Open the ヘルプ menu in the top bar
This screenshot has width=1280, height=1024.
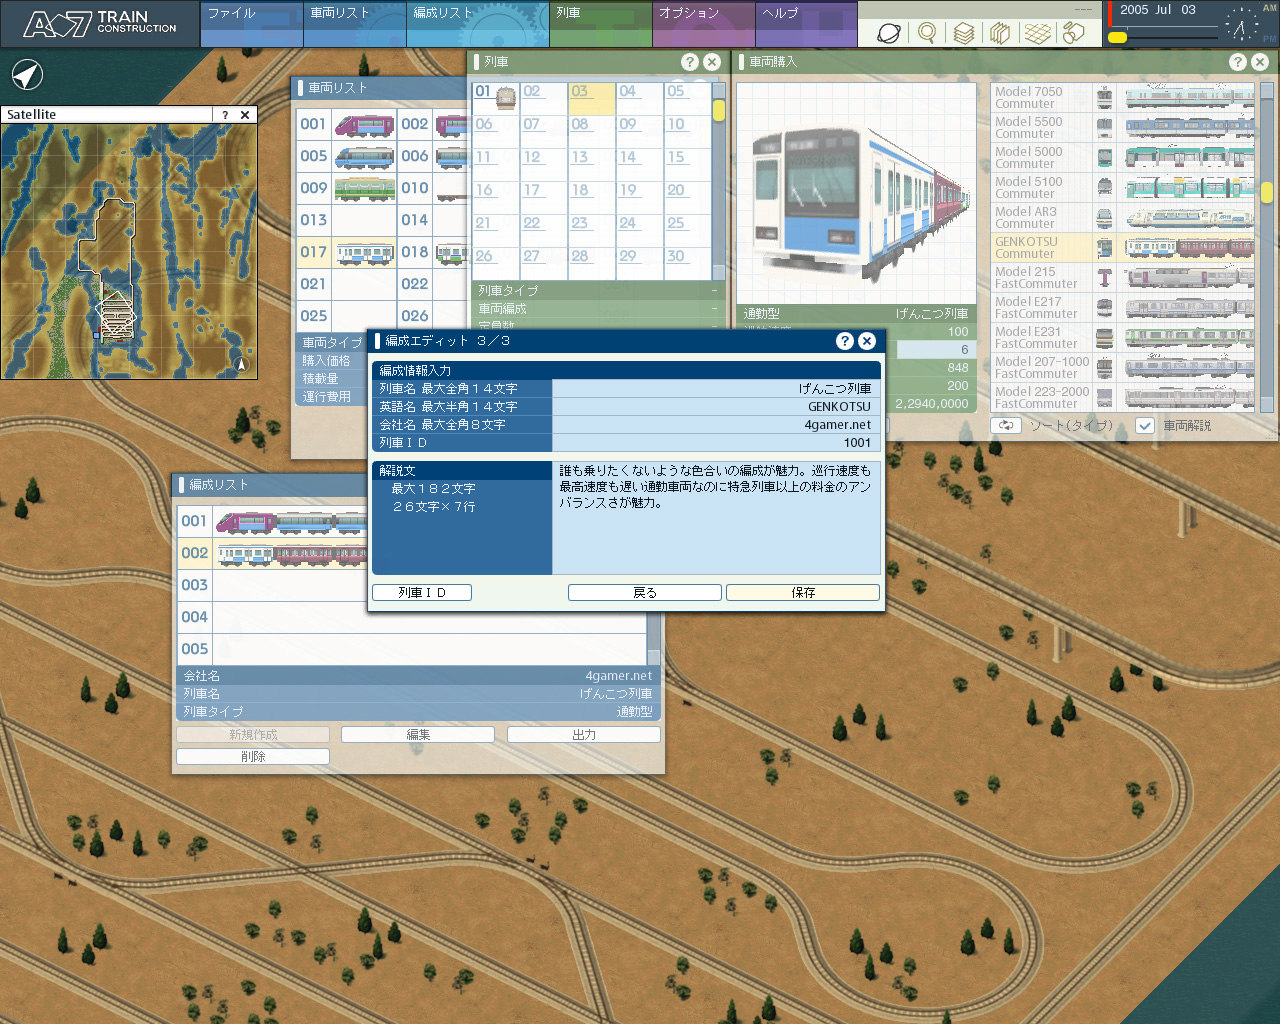(x=806, y=24)
